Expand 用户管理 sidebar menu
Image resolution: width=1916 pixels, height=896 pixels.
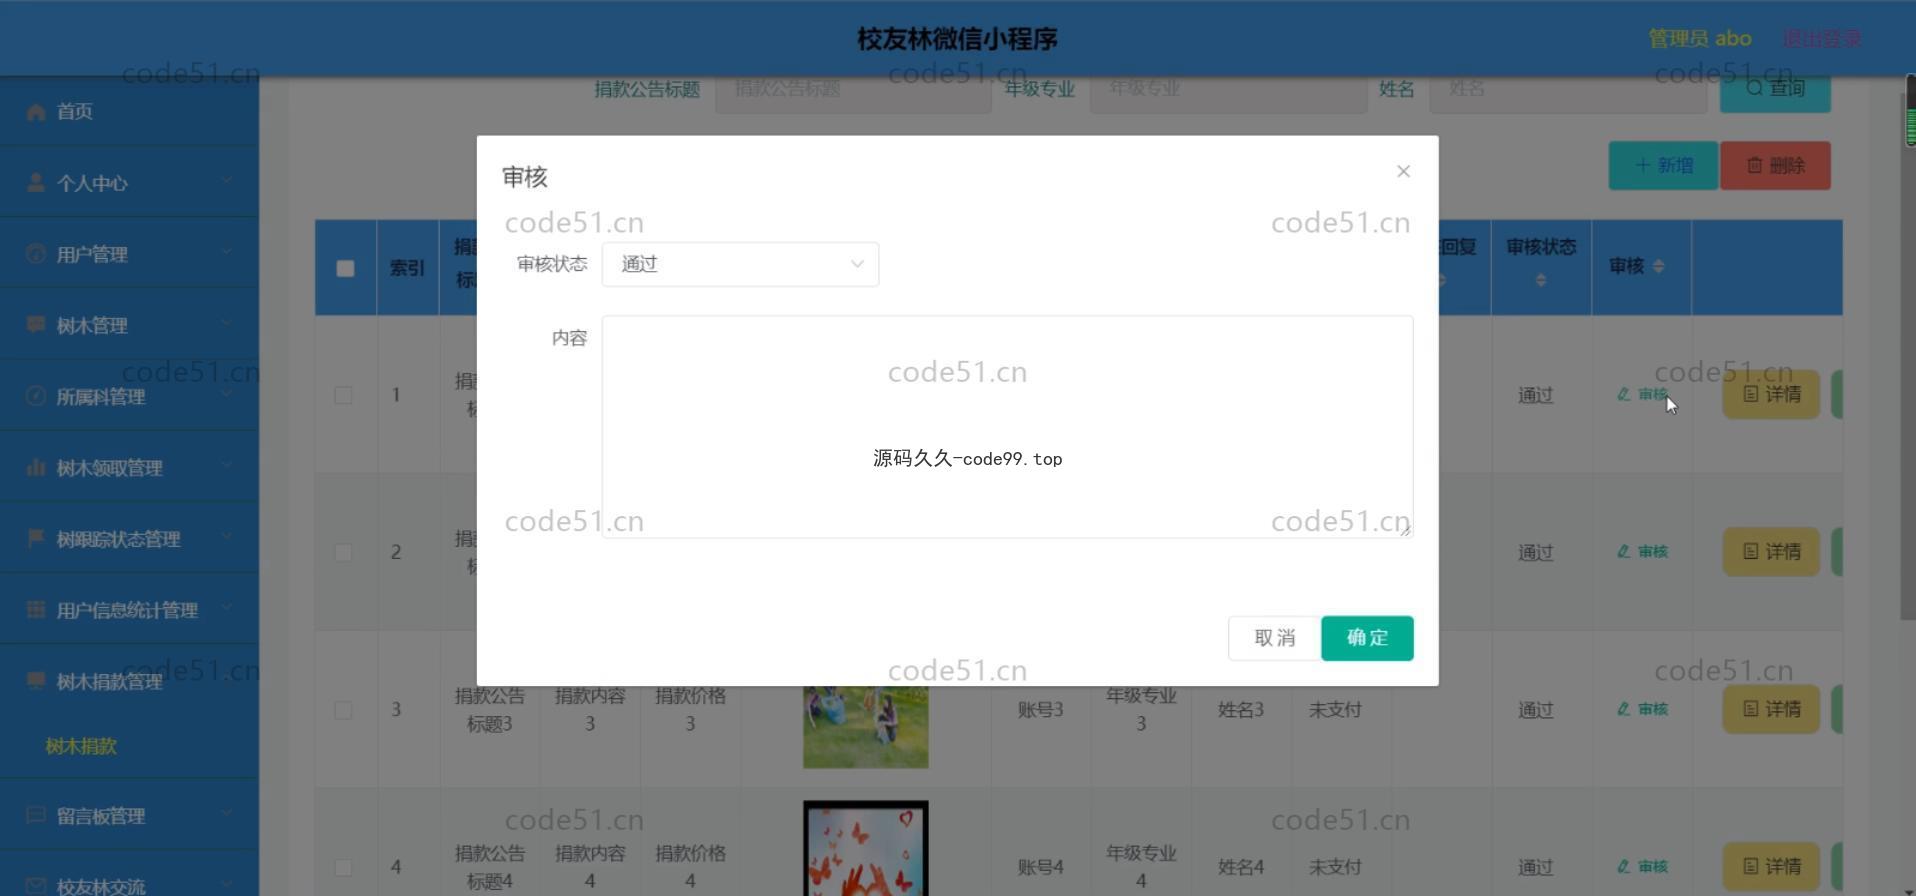tap(129, 254)
